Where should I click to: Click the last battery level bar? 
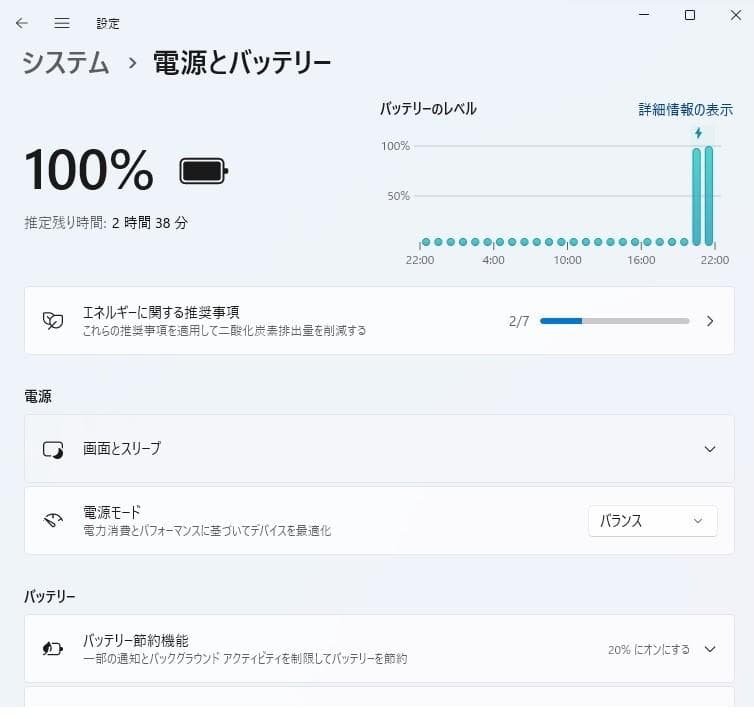coord(708,196)
